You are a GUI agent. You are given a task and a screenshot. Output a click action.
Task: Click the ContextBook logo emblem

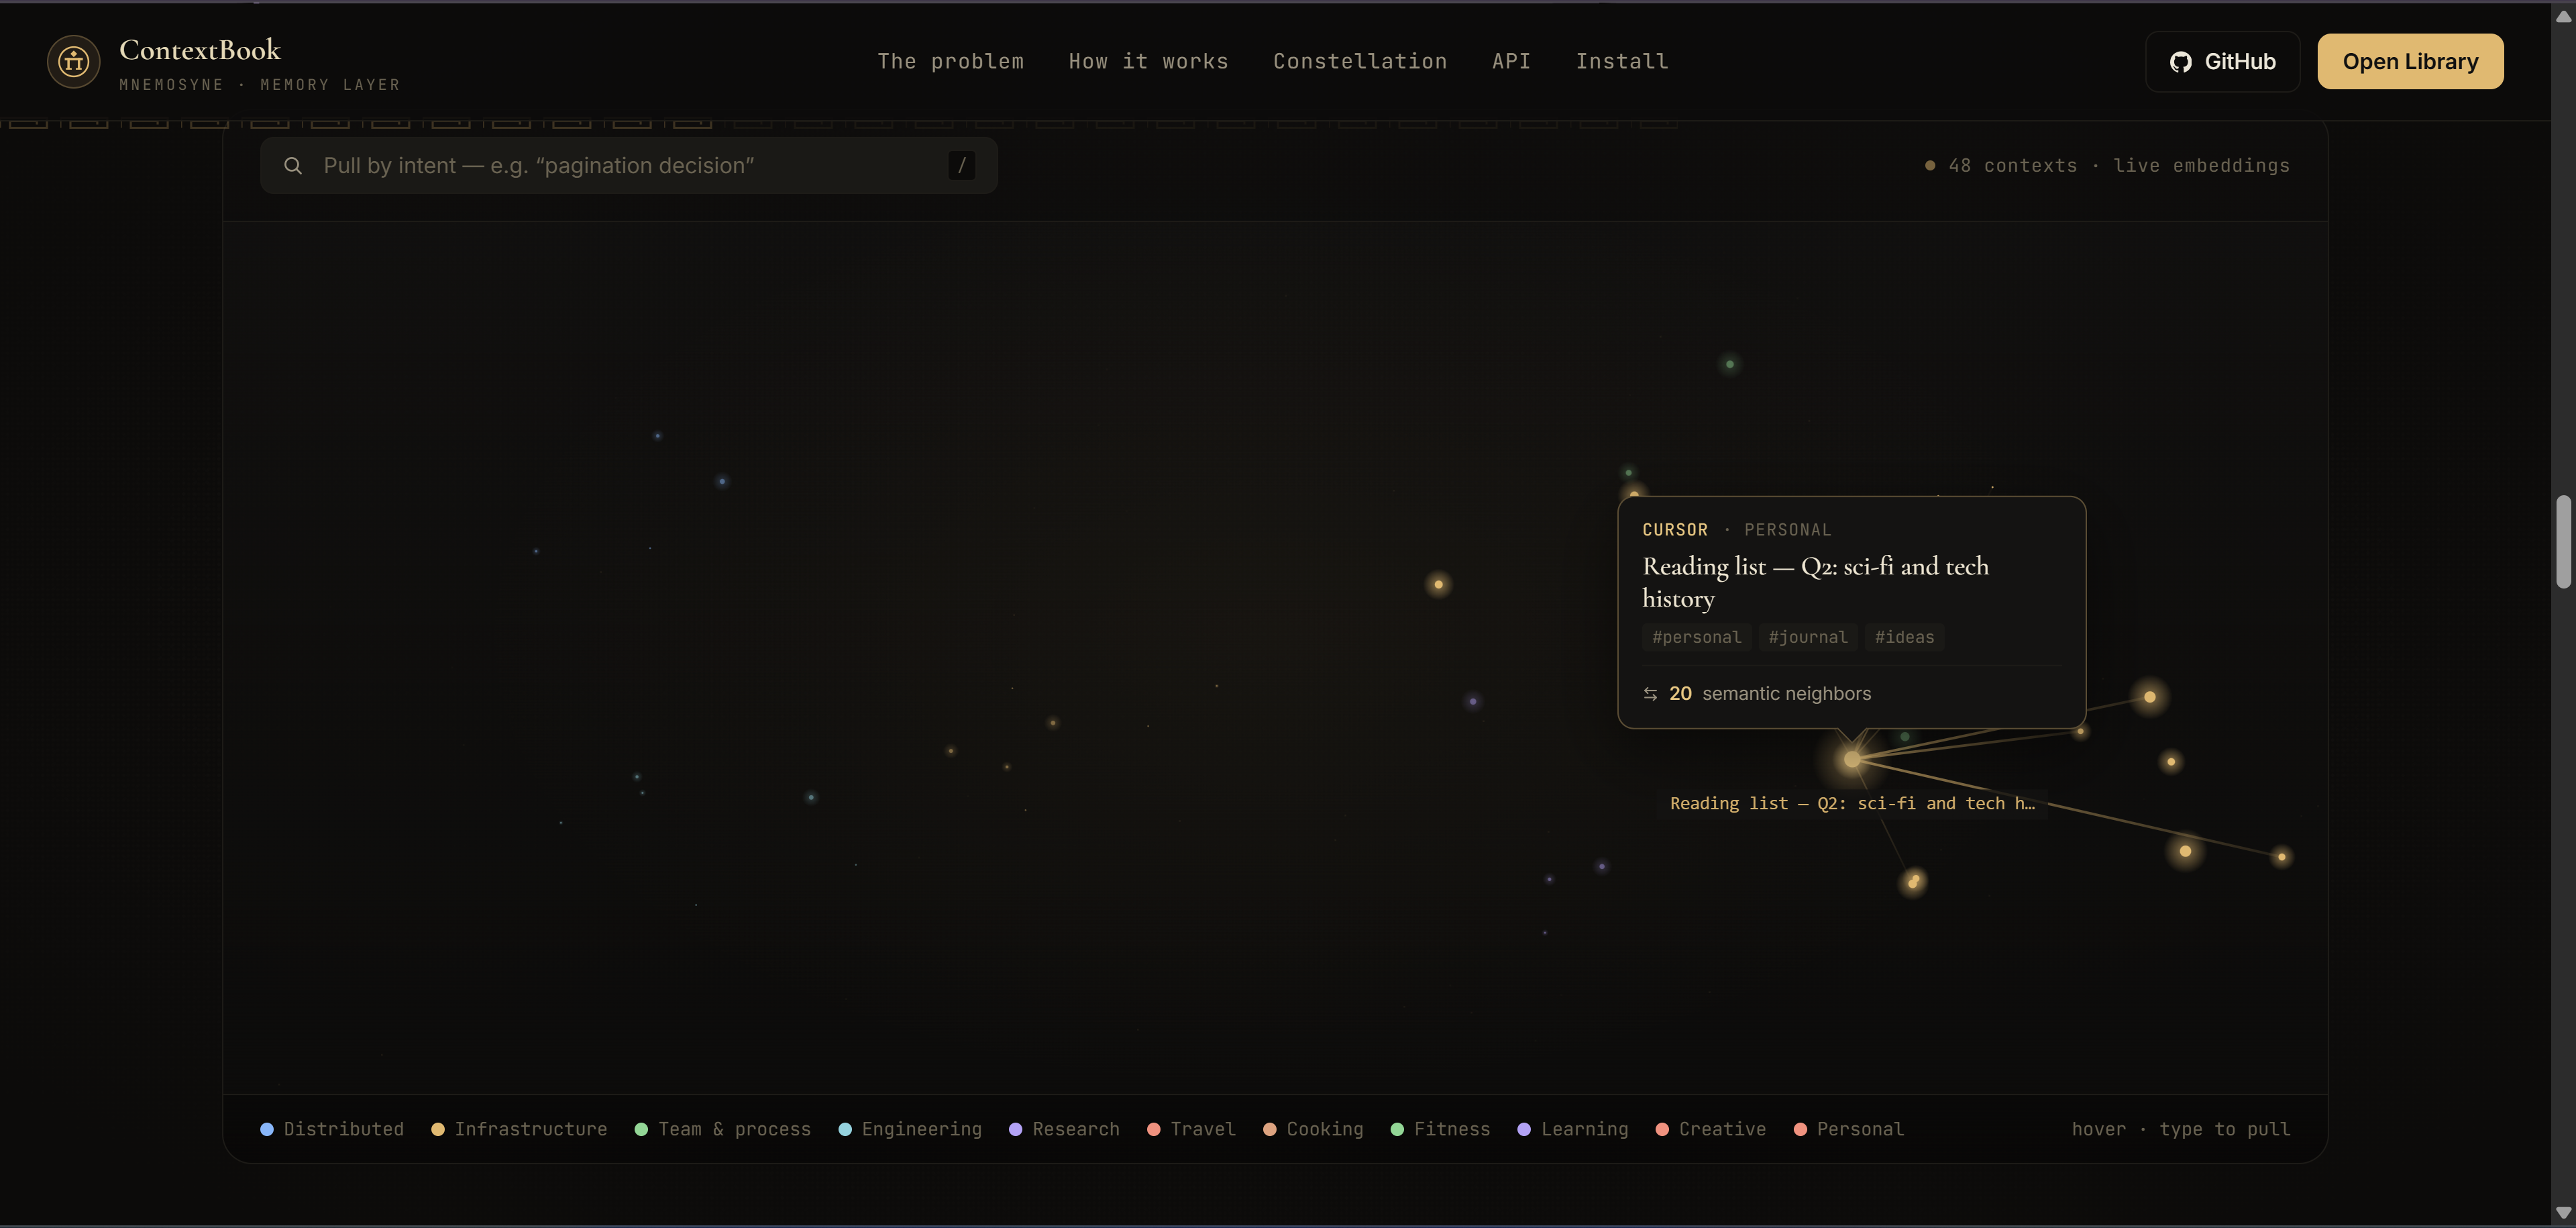(x=73, y=61)
